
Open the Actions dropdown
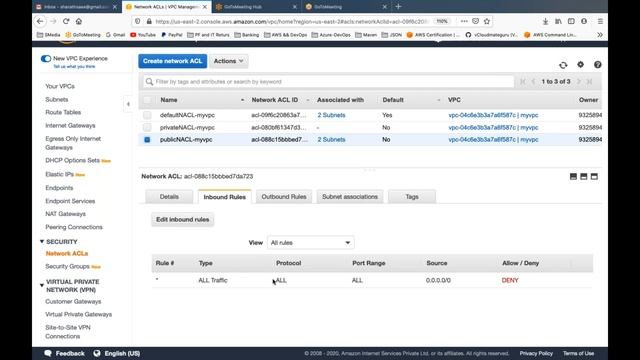[x=229, y=61]
